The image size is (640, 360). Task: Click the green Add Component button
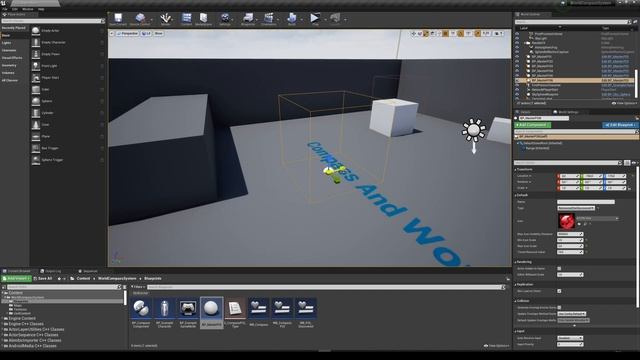tap(533, 124)
